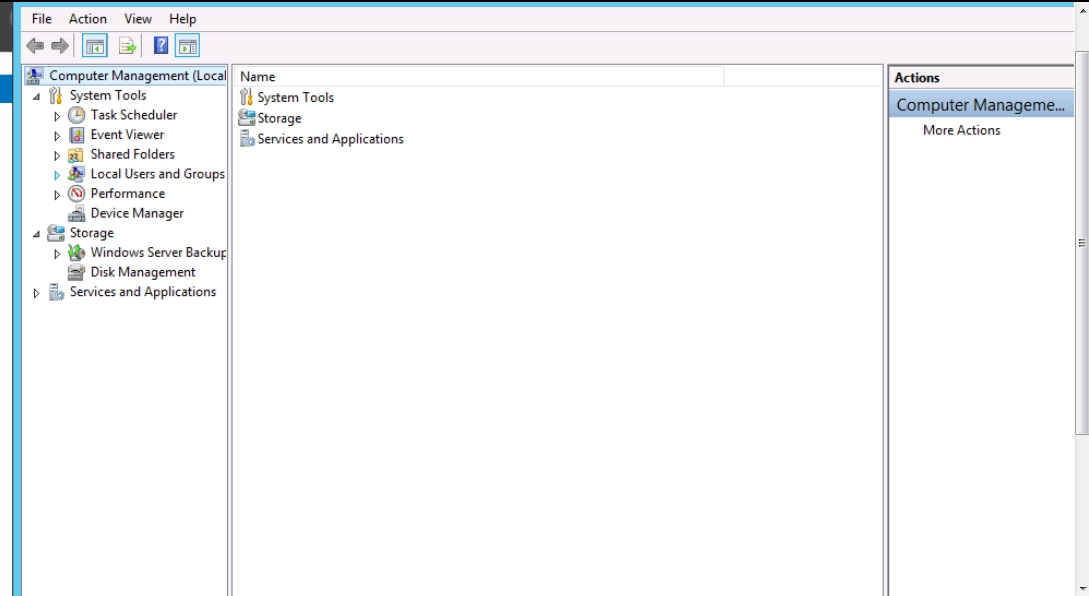
Task: Open the Action menu
Action: pos(88,19)
